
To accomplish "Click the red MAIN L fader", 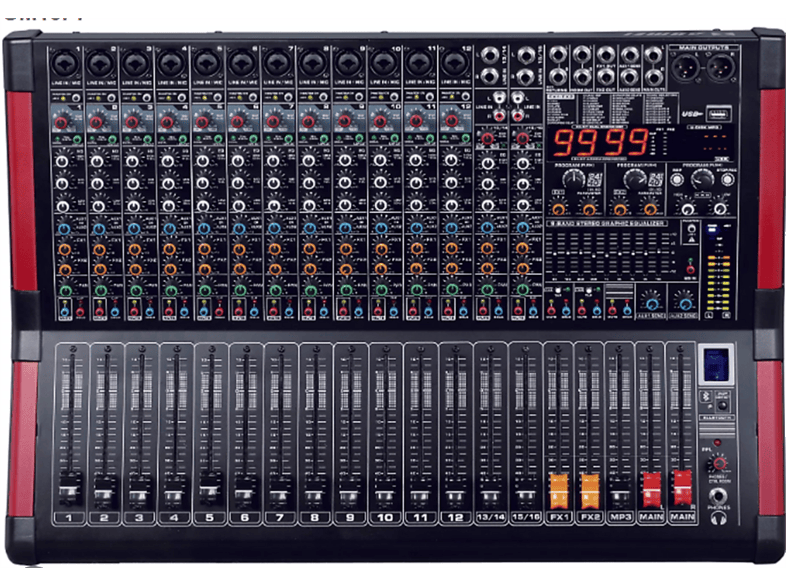I will [x=652, y=488].
